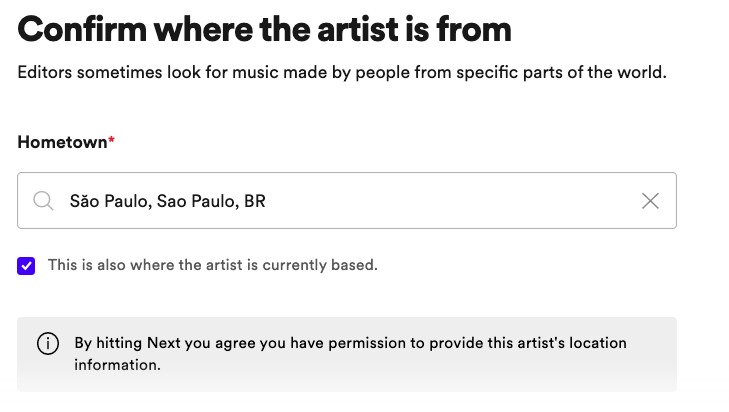The image size is (729, 412).
Task: Click the red required asterisk after Hometown
Action: point(112,140)
